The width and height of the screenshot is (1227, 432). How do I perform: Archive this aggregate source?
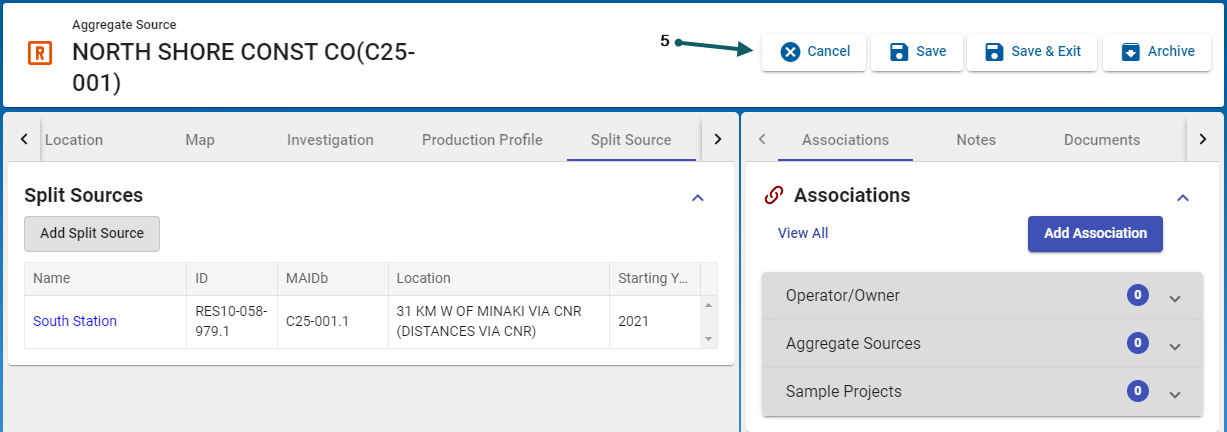1157,52
